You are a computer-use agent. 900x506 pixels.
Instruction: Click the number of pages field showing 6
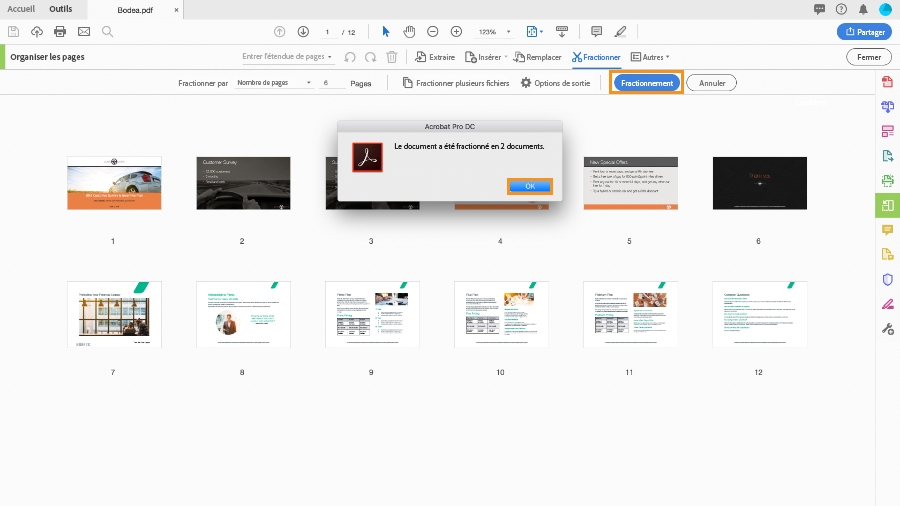tap(331, 83)
